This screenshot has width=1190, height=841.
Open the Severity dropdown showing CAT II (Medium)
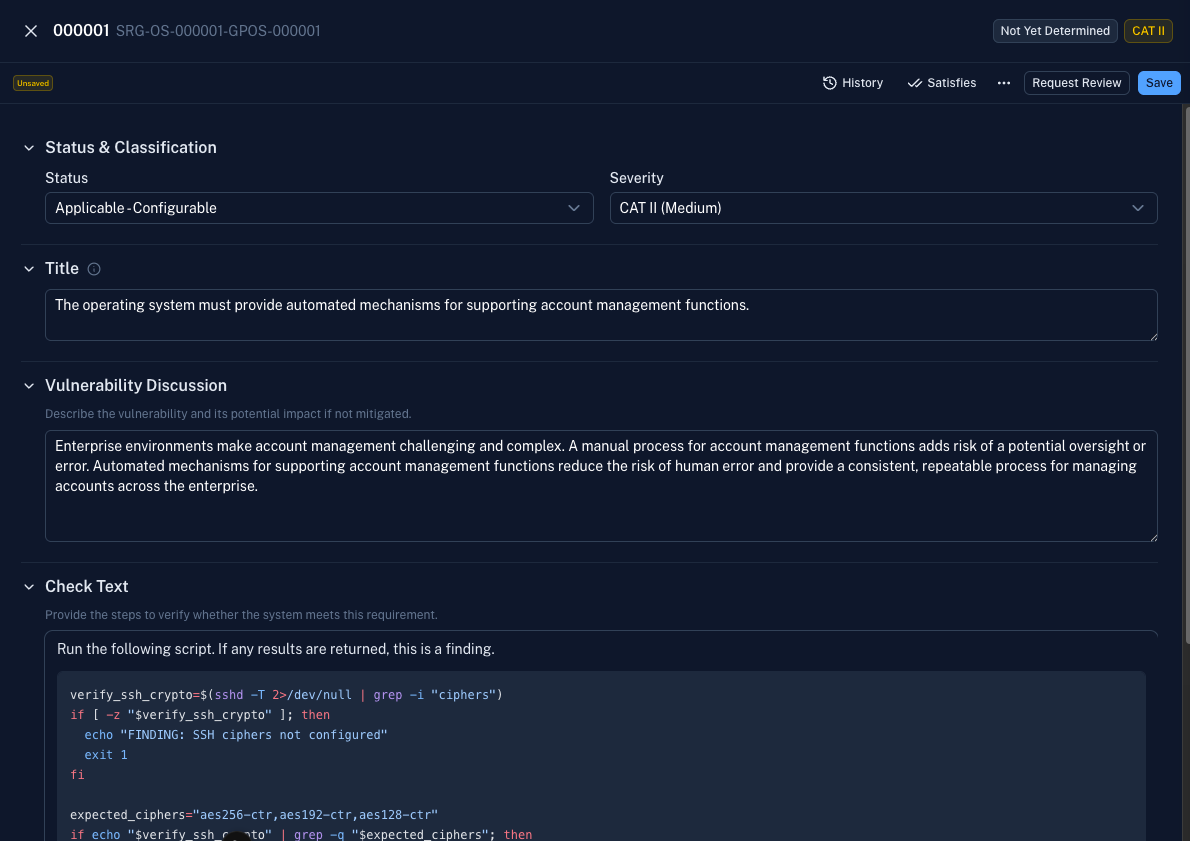(883, 208)
